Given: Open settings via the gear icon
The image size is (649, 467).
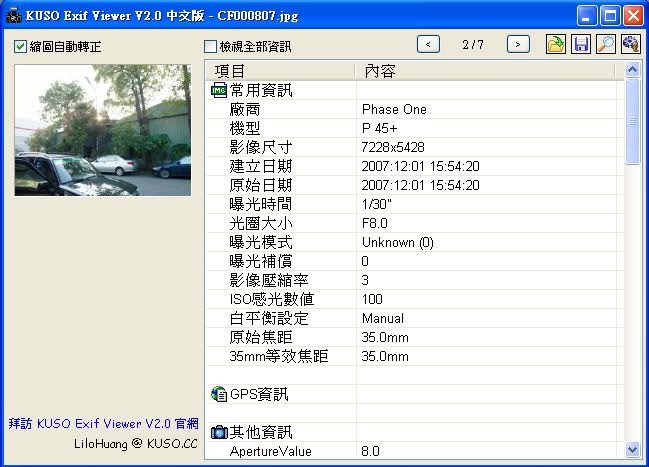Looking at the screenshot, I should pos(630,44).
